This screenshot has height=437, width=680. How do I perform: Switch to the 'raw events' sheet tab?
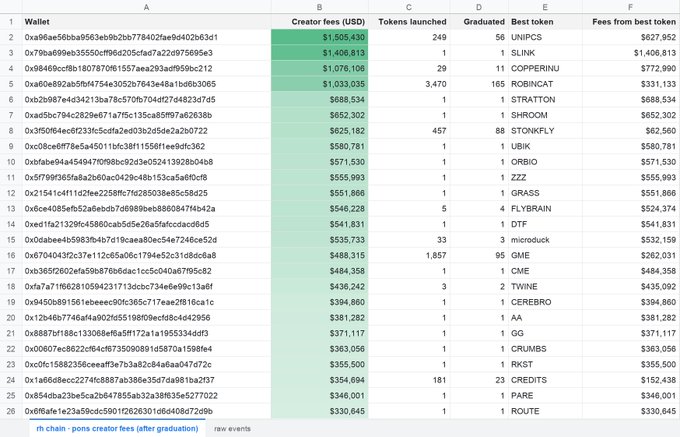pyautogui.click(x=232, y=428)
